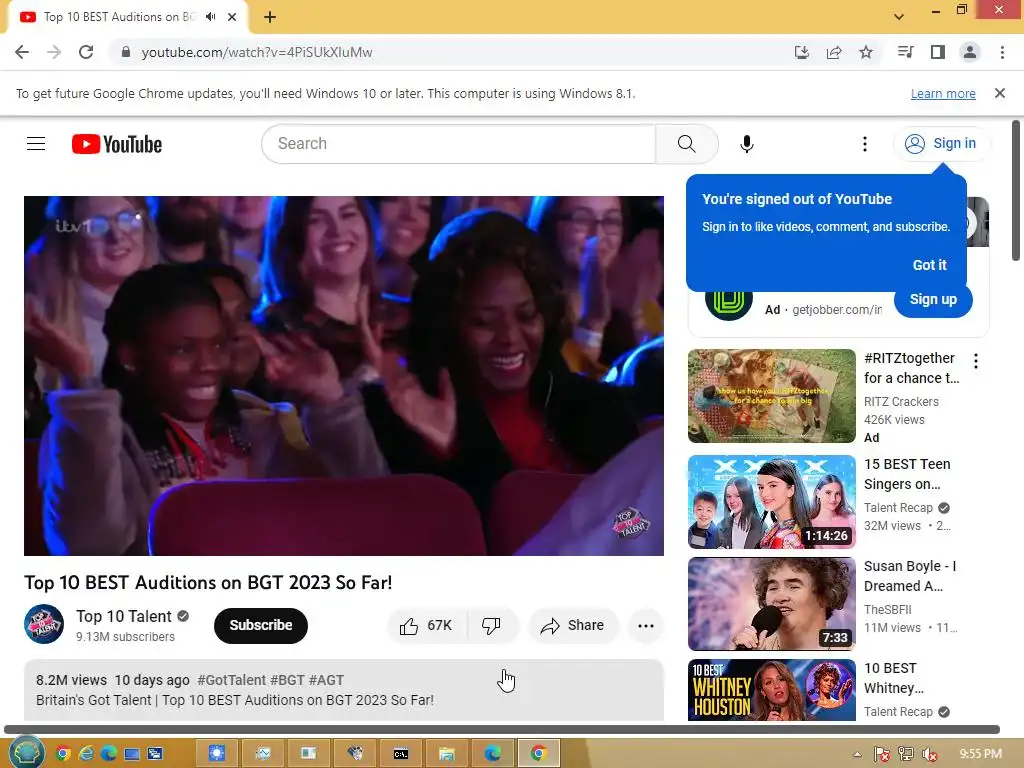
Task: Click the 15 BEST Teen Singers title
Action: [907, 474]
